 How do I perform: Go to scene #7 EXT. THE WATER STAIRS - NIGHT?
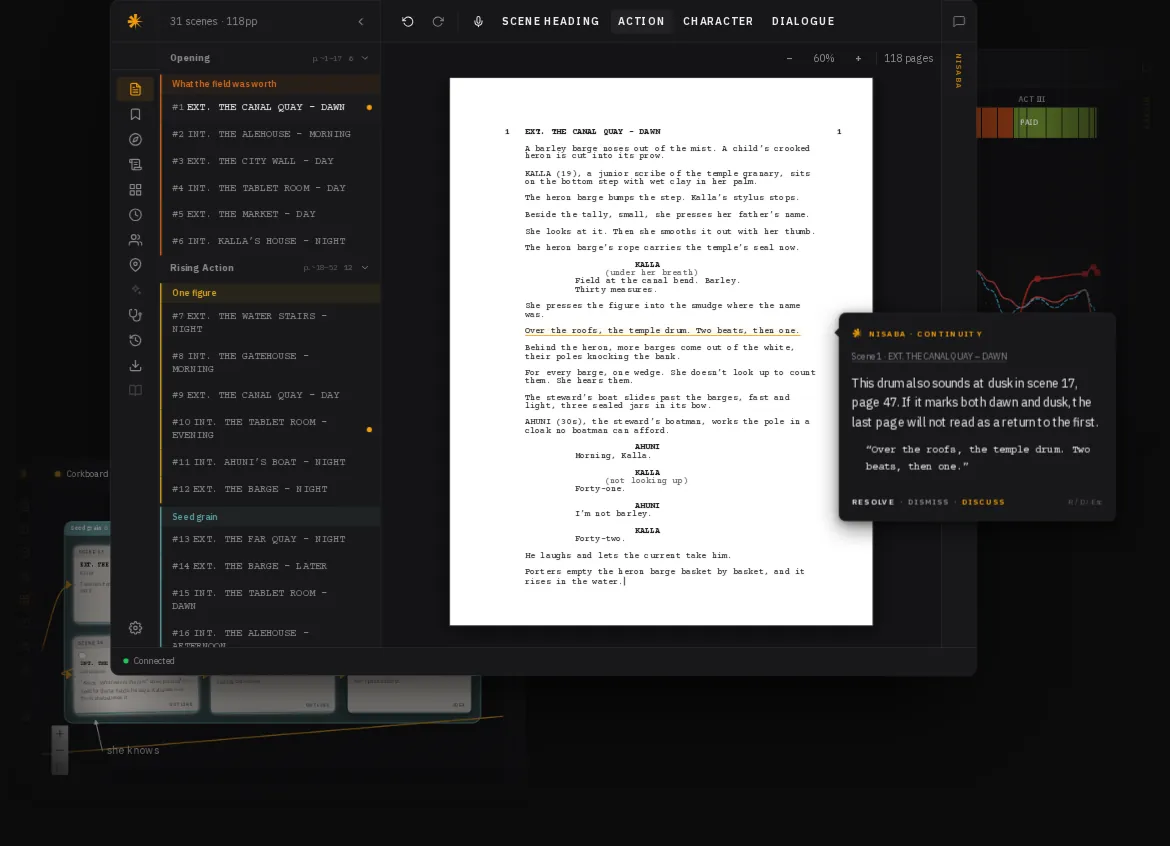(270, 322)
